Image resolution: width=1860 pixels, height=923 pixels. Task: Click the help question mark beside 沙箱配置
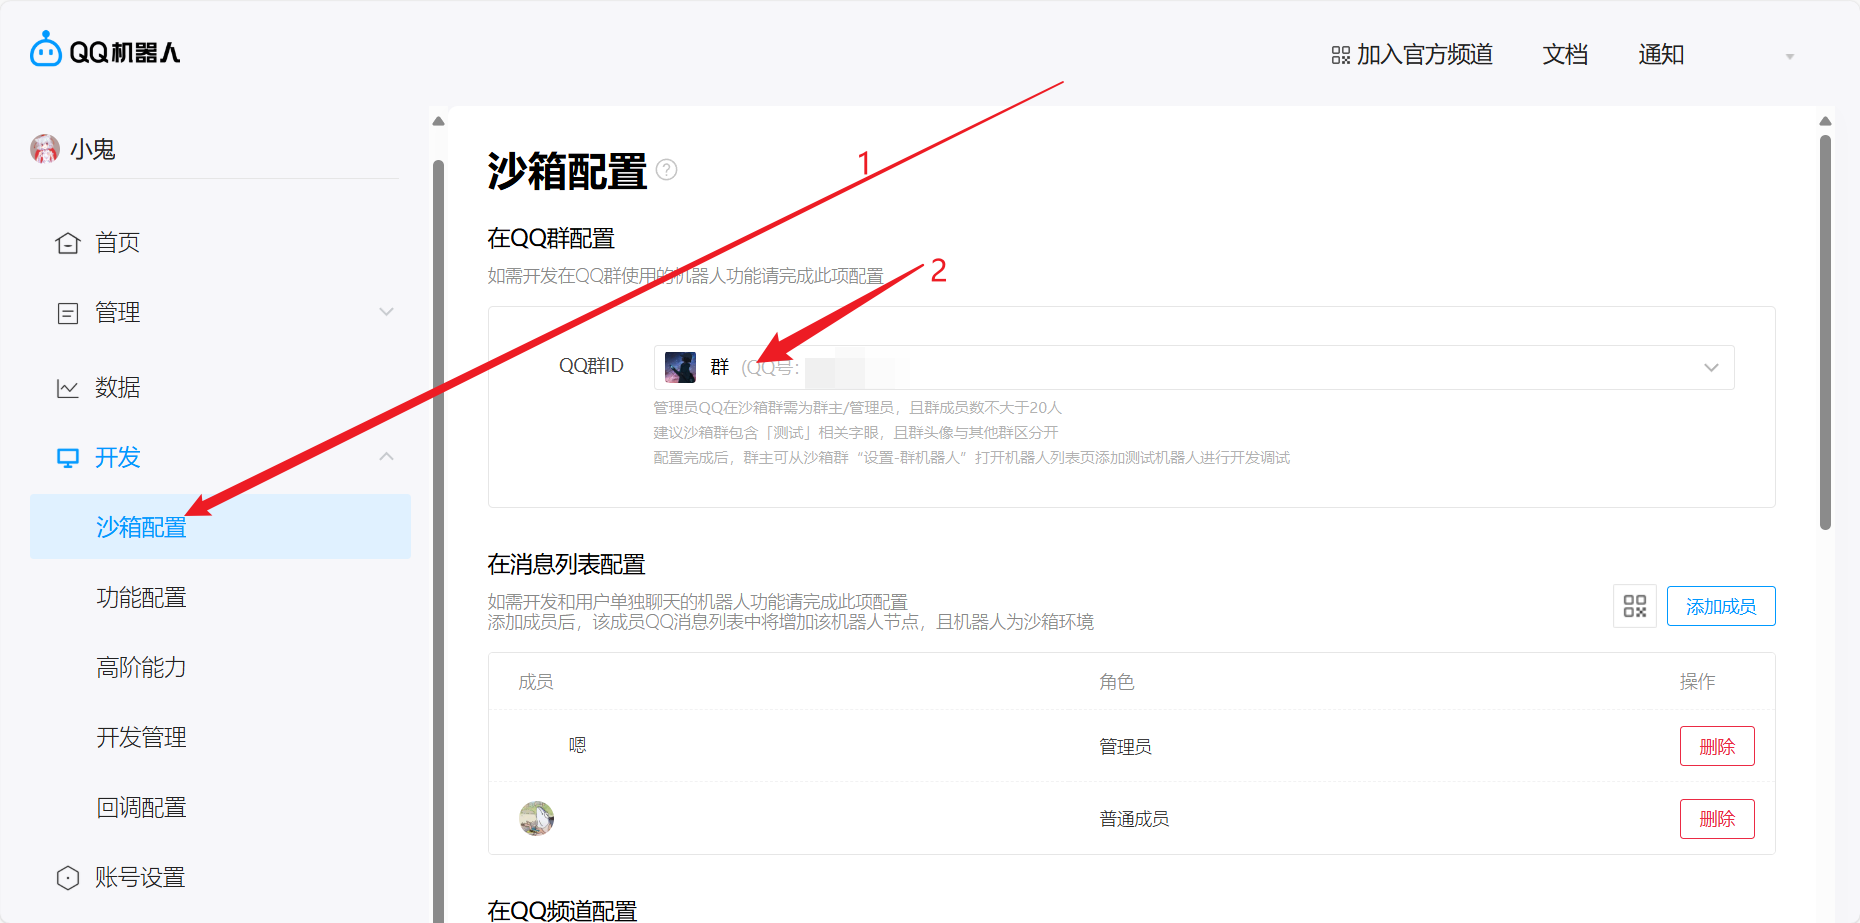(667, 170)
